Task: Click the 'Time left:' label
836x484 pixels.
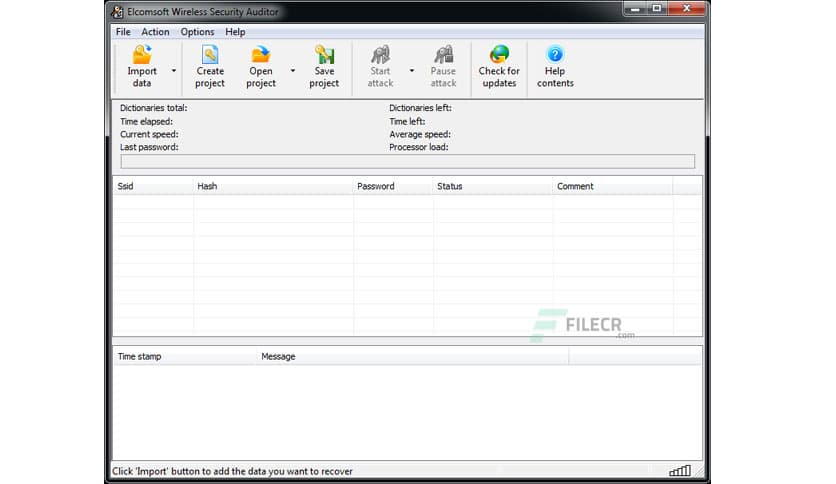Action: coord(407,122)
